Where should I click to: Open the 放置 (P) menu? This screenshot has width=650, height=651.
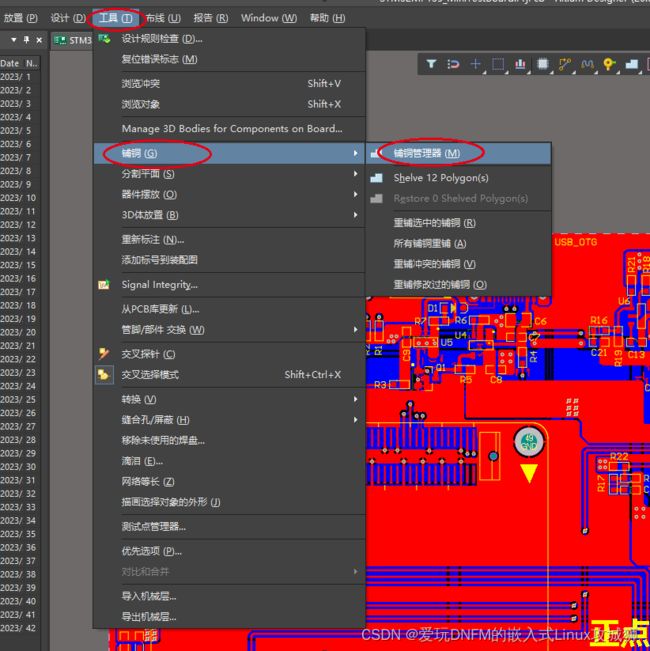[x=20, y=18]
